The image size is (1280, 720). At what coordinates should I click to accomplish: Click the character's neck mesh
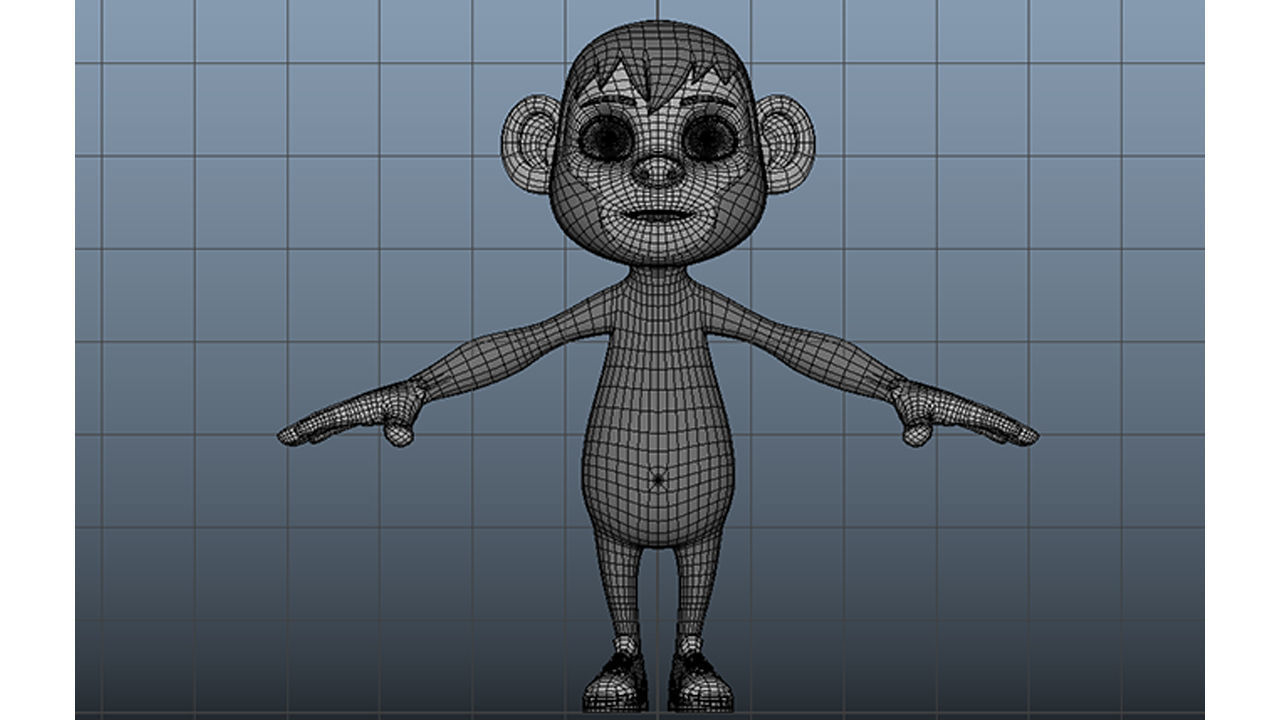[658, 275]
